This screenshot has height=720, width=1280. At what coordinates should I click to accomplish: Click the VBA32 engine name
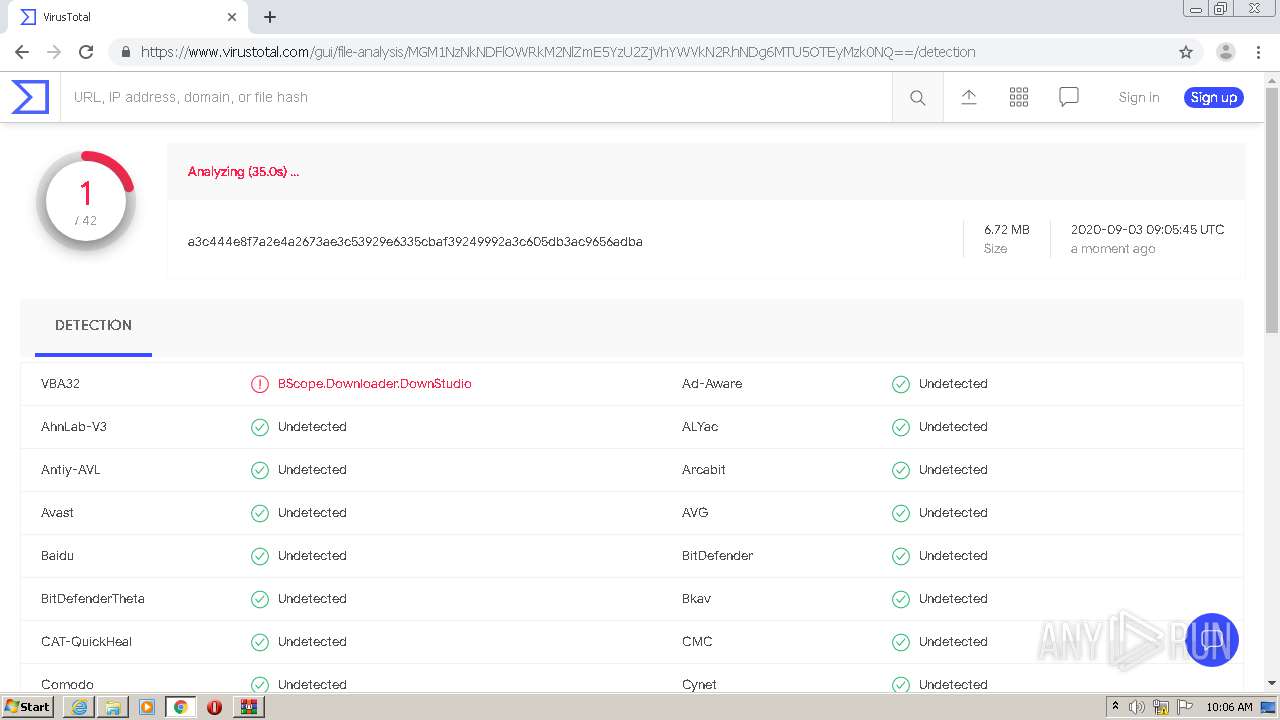[60, 384]
